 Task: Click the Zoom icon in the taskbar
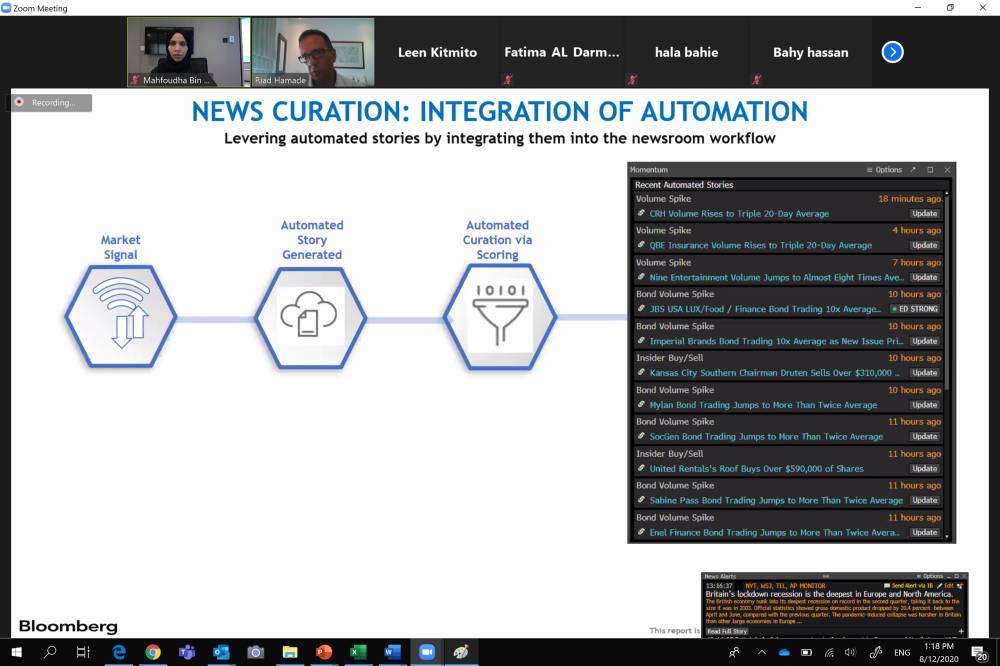point(427,652)
